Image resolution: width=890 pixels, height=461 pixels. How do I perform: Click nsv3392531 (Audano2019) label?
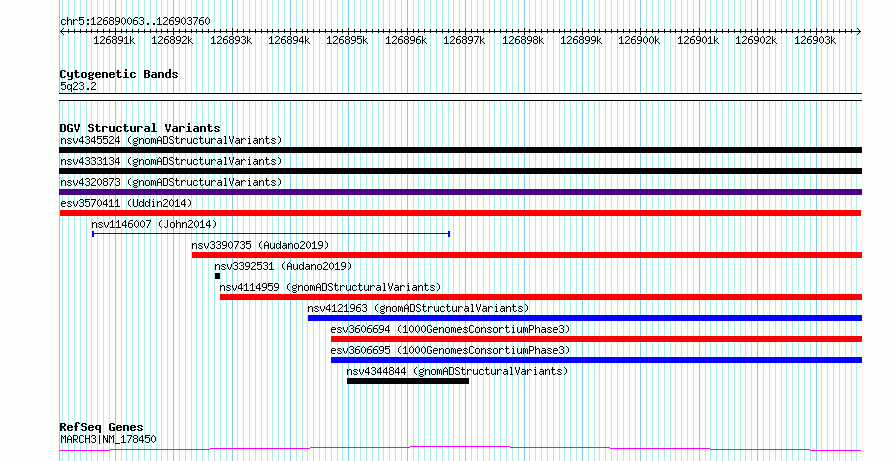(x=283, y=266)
